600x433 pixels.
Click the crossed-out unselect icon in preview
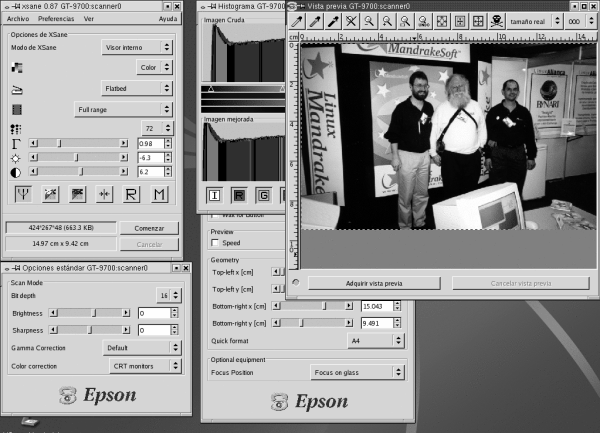tap(351, 21)
